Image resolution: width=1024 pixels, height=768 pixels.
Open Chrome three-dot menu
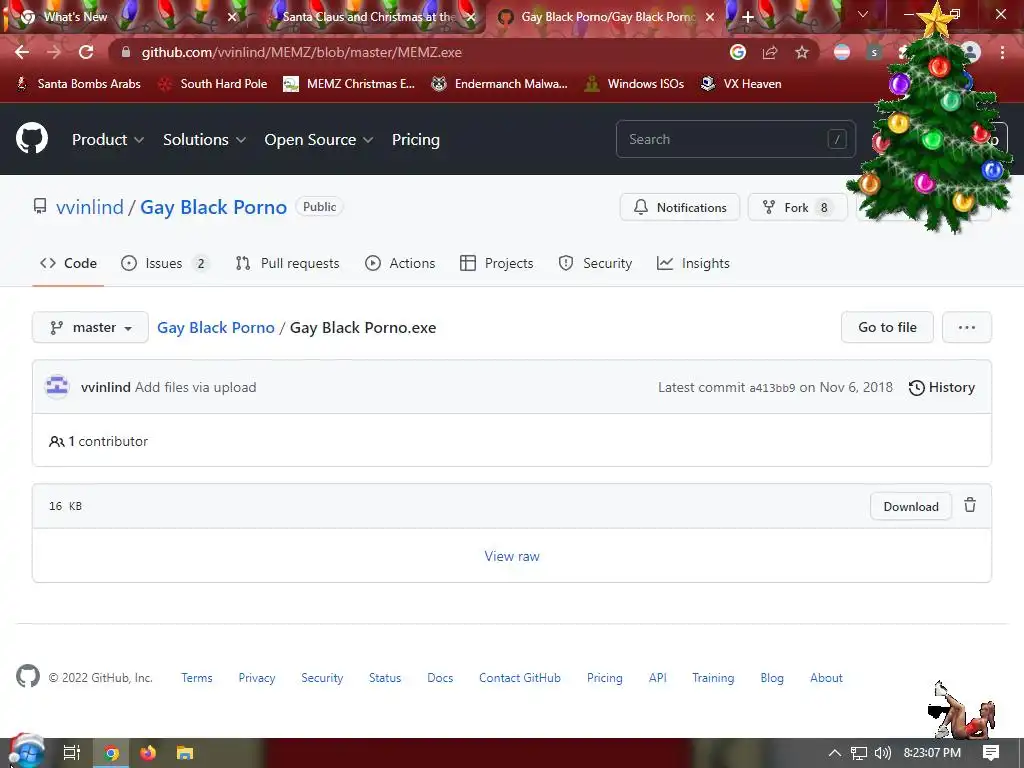(1002, 52)
